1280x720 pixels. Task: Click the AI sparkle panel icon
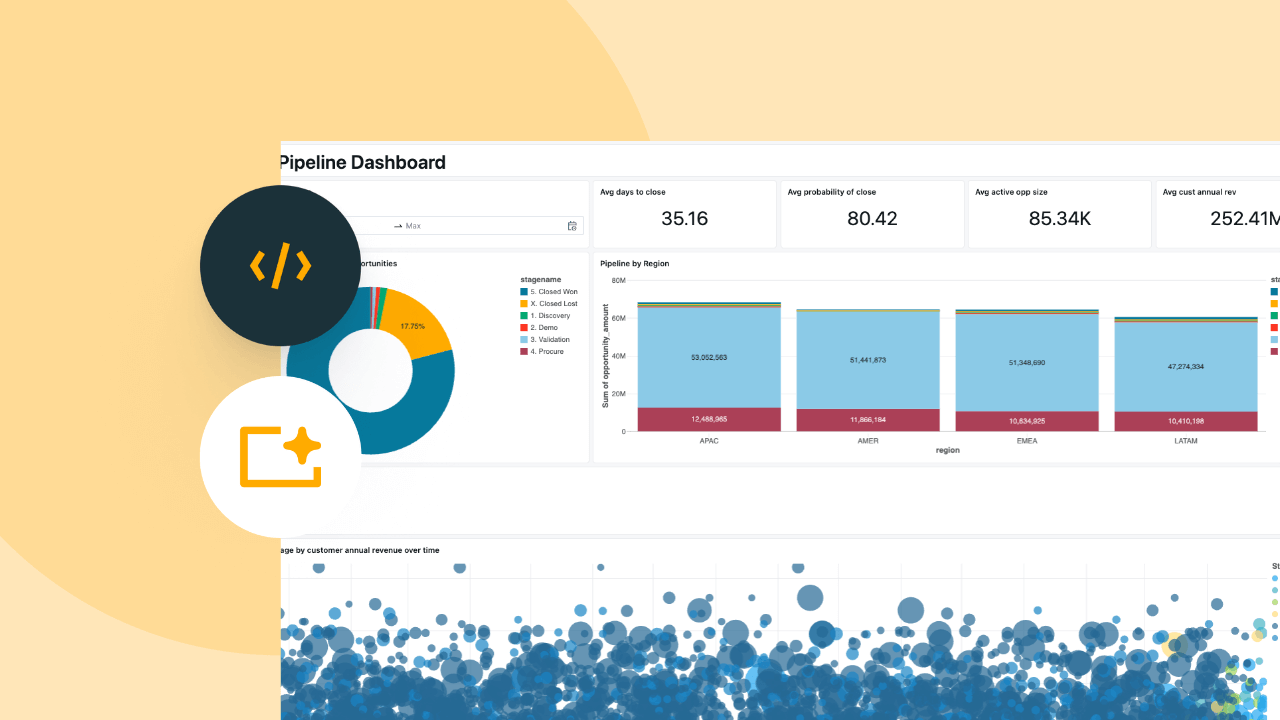pyautogui.click(x=280, y=458)
